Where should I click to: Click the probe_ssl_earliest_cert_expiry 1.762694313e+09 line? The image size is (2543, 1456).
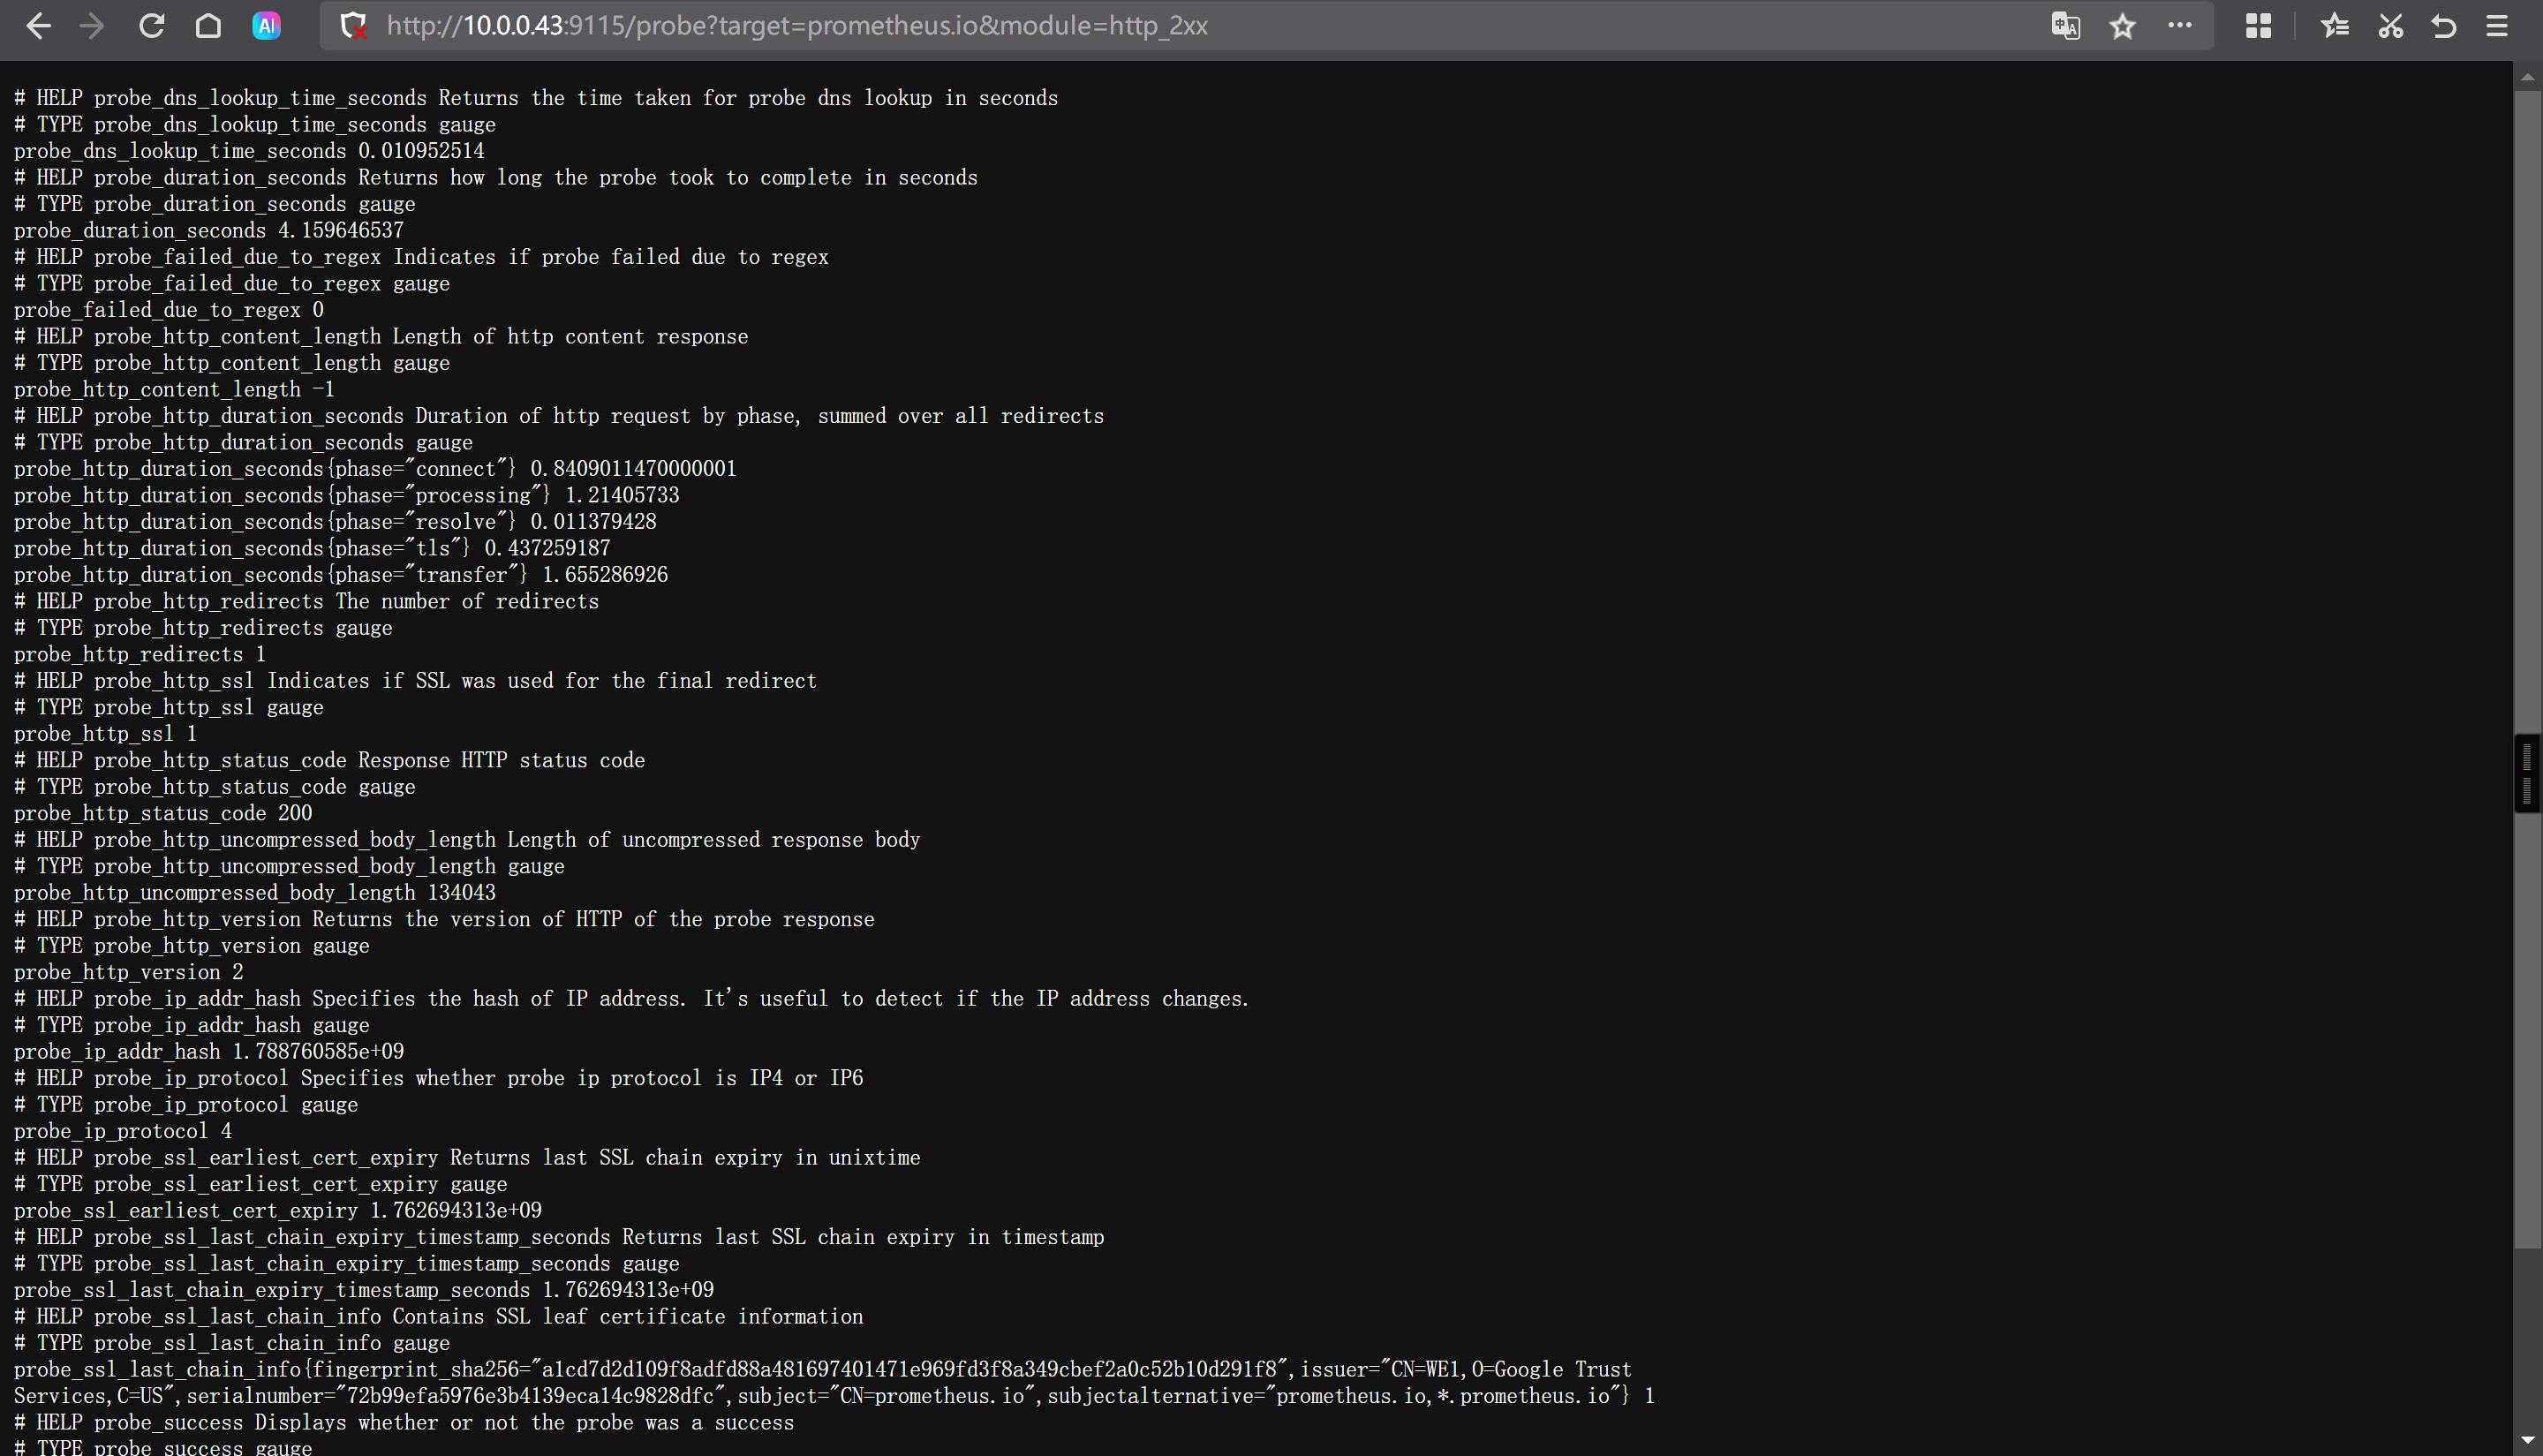click(278, 1210)
